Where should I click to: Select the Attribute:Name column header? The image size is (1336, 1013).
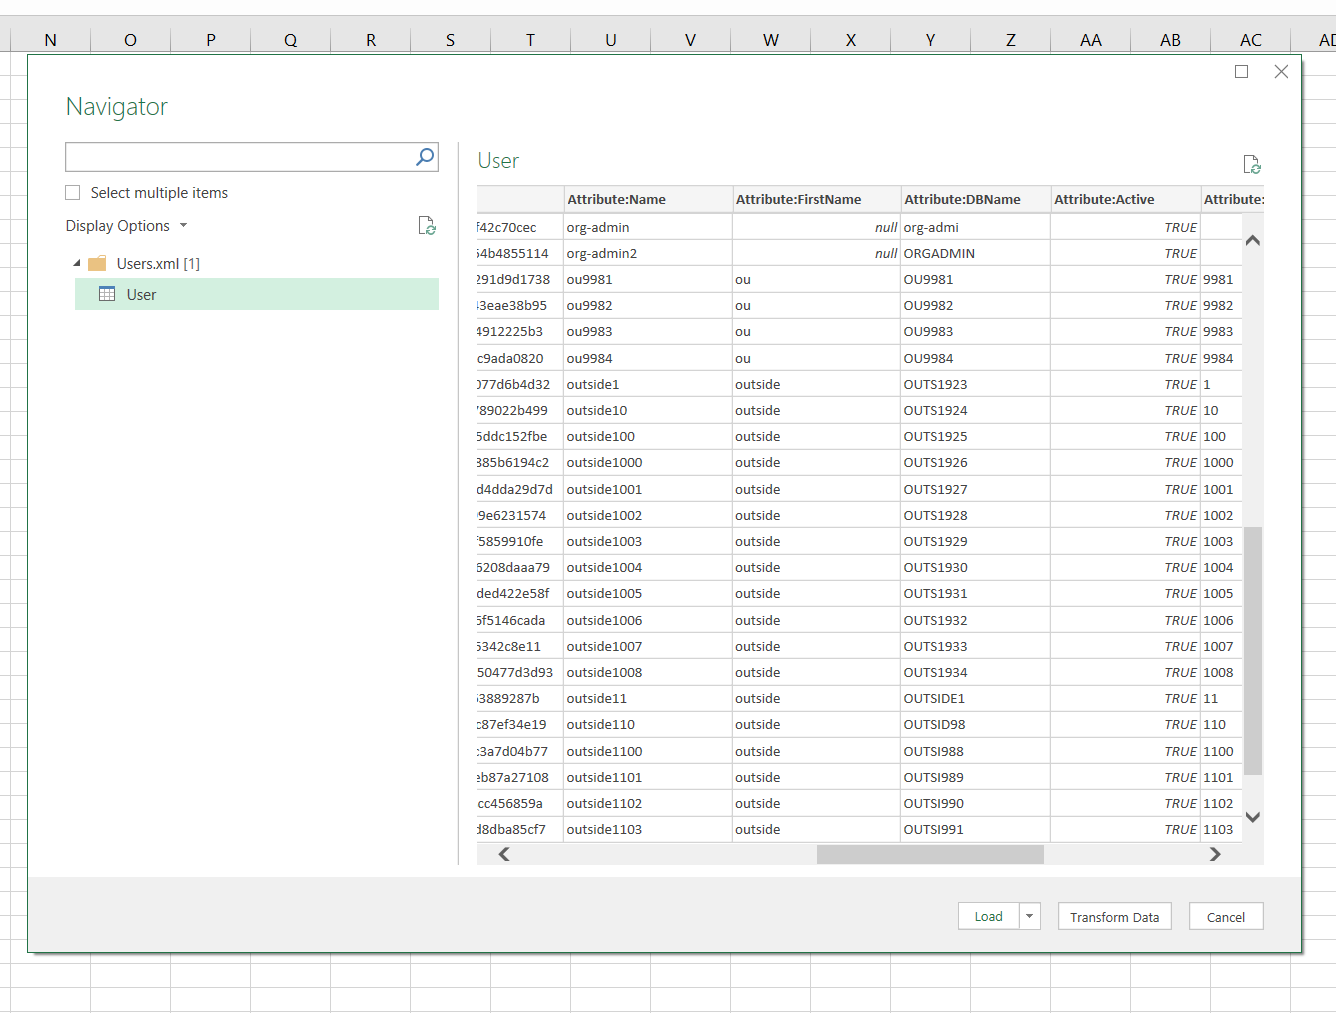[647, 199]
